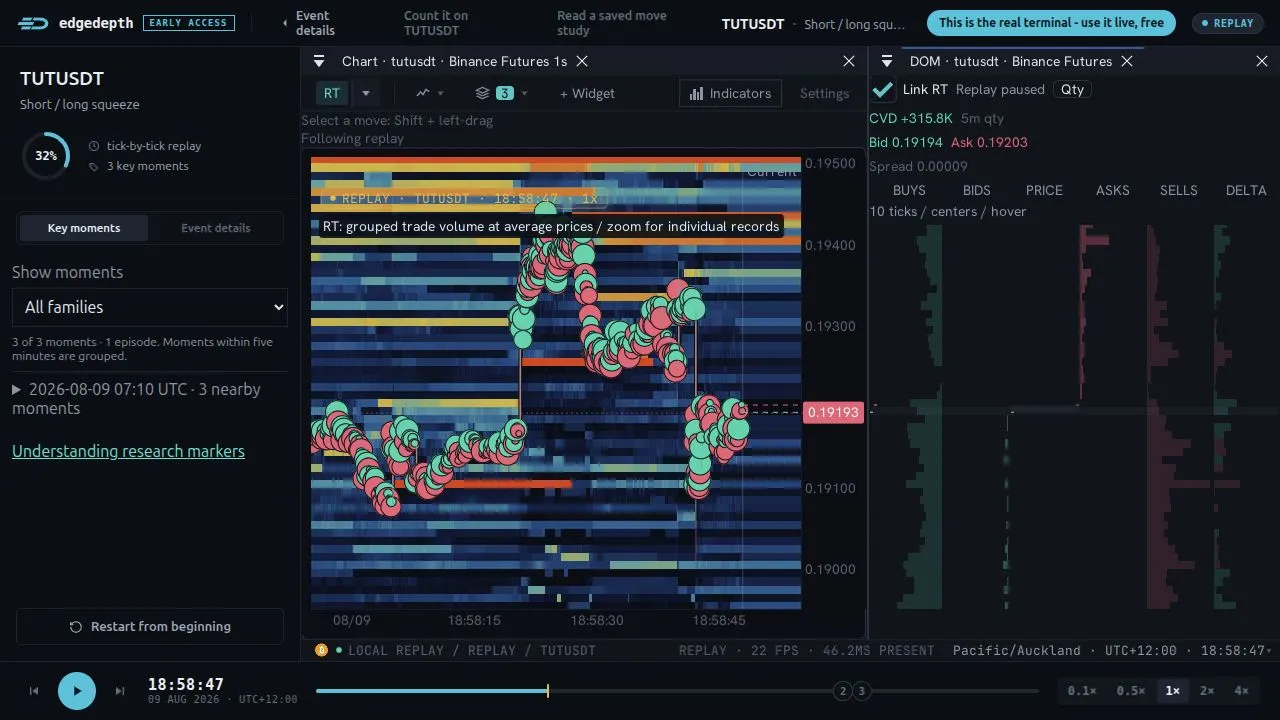Open the line chart type dropdown

point(431,93)
